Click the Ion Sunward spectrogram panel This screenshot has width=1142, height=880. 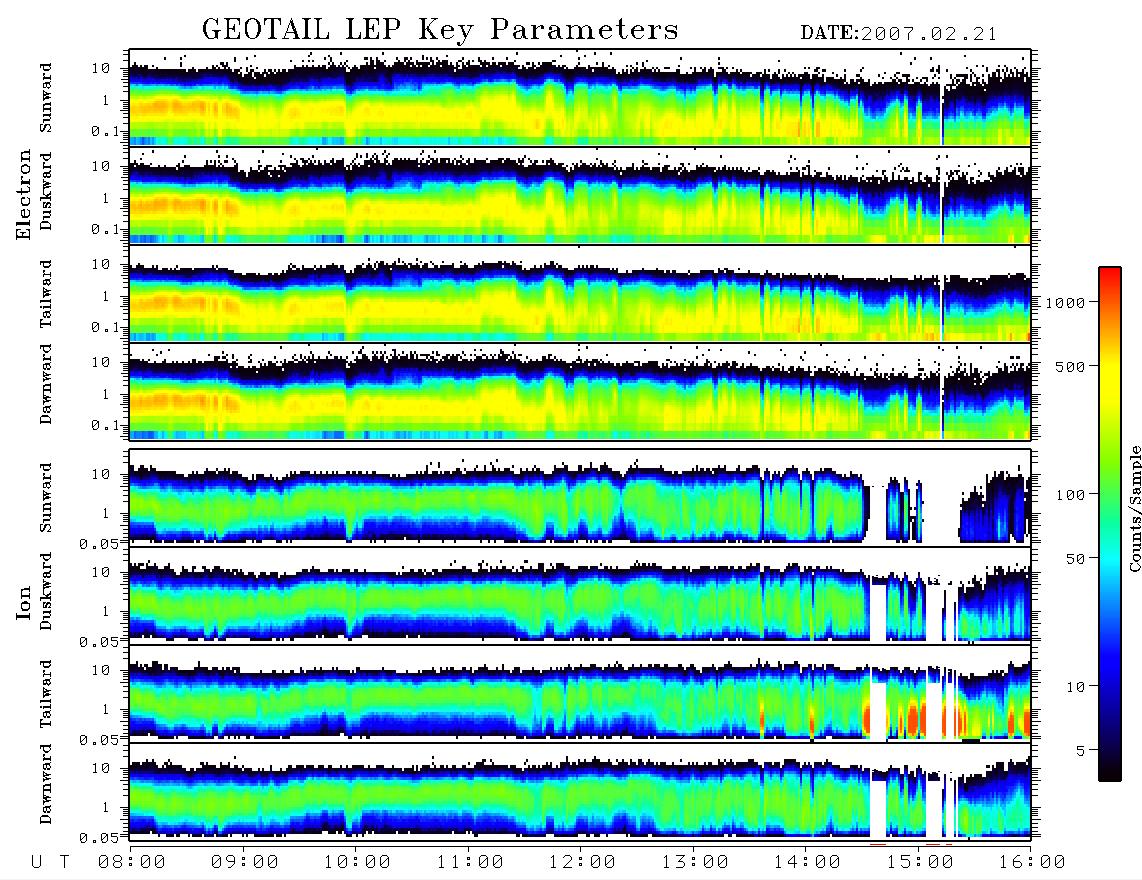point(580,498)
